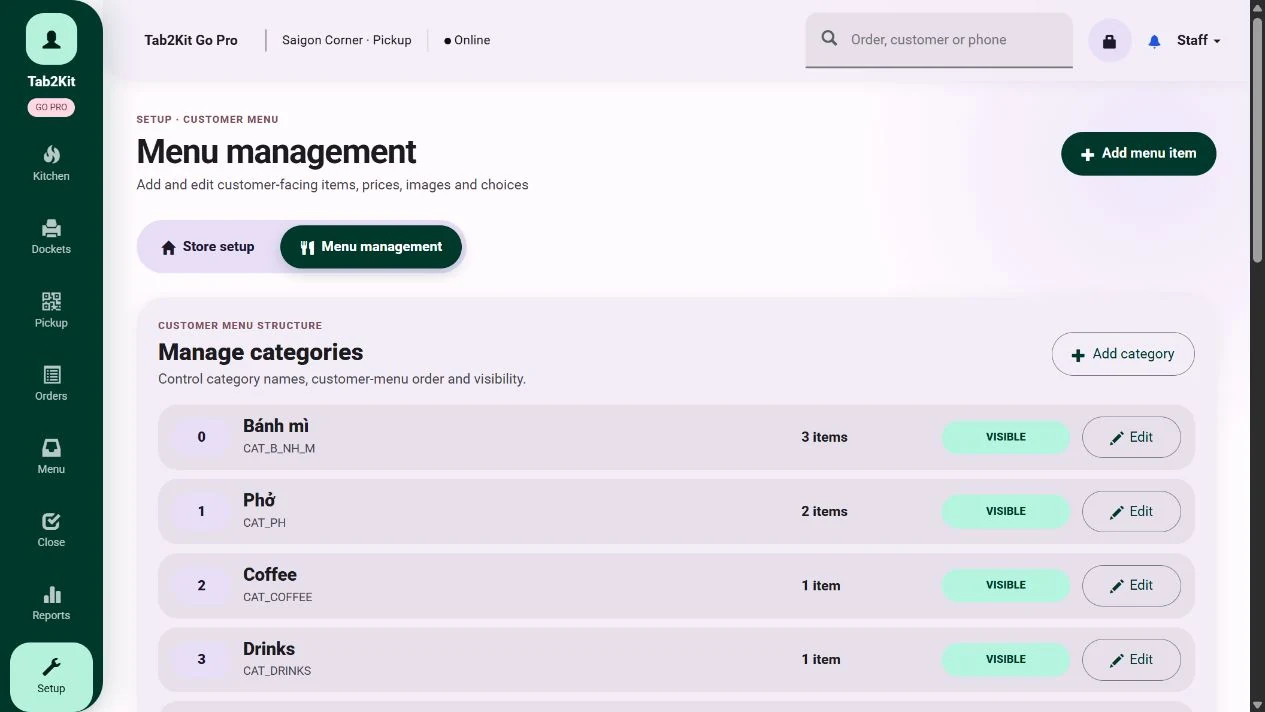Open the Pickup QR code icon
The height and width of the screenshot is (712, 1265).
(51, 301)
